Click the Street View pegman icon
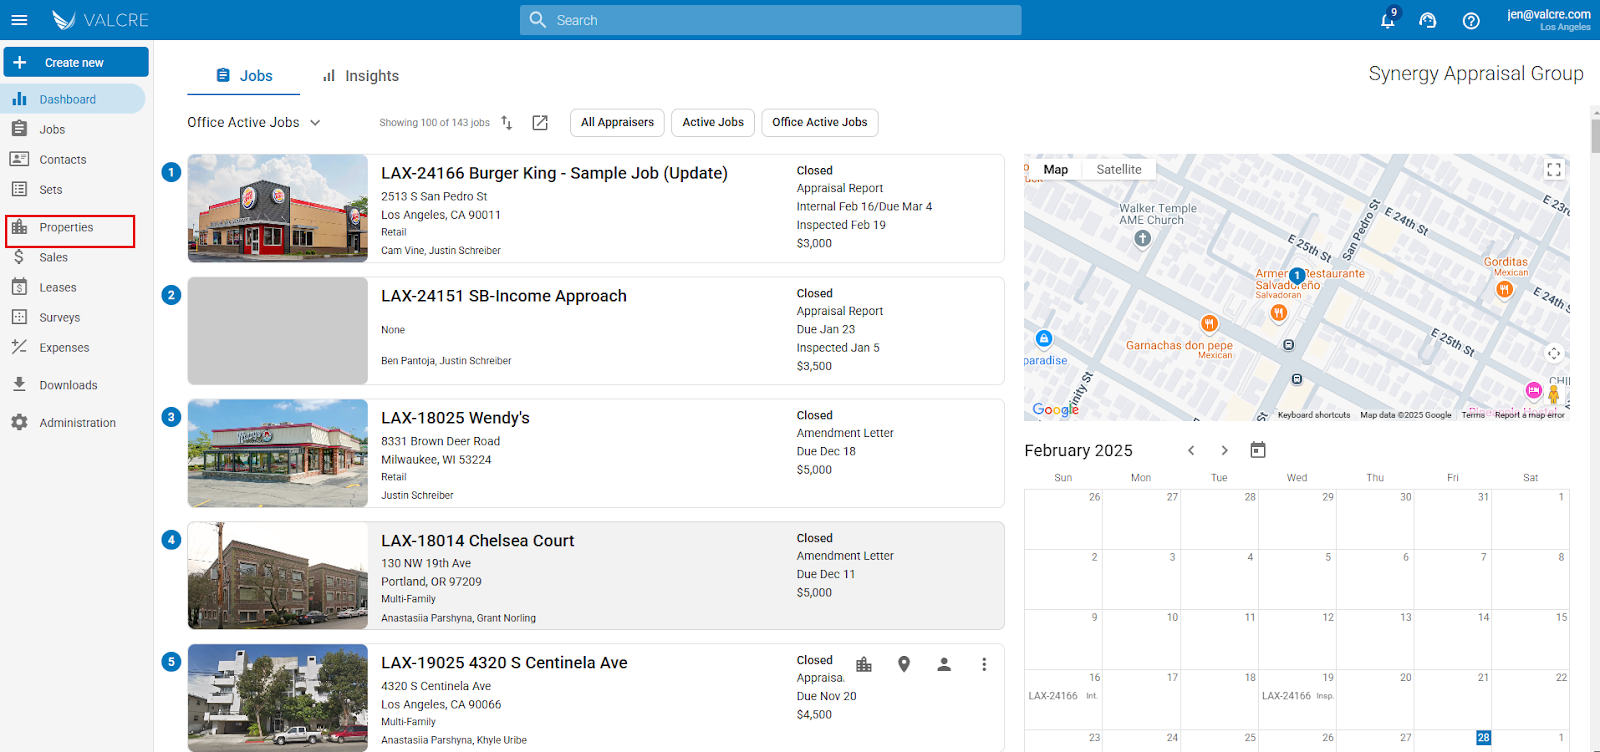 click(x=1554, y=395)
